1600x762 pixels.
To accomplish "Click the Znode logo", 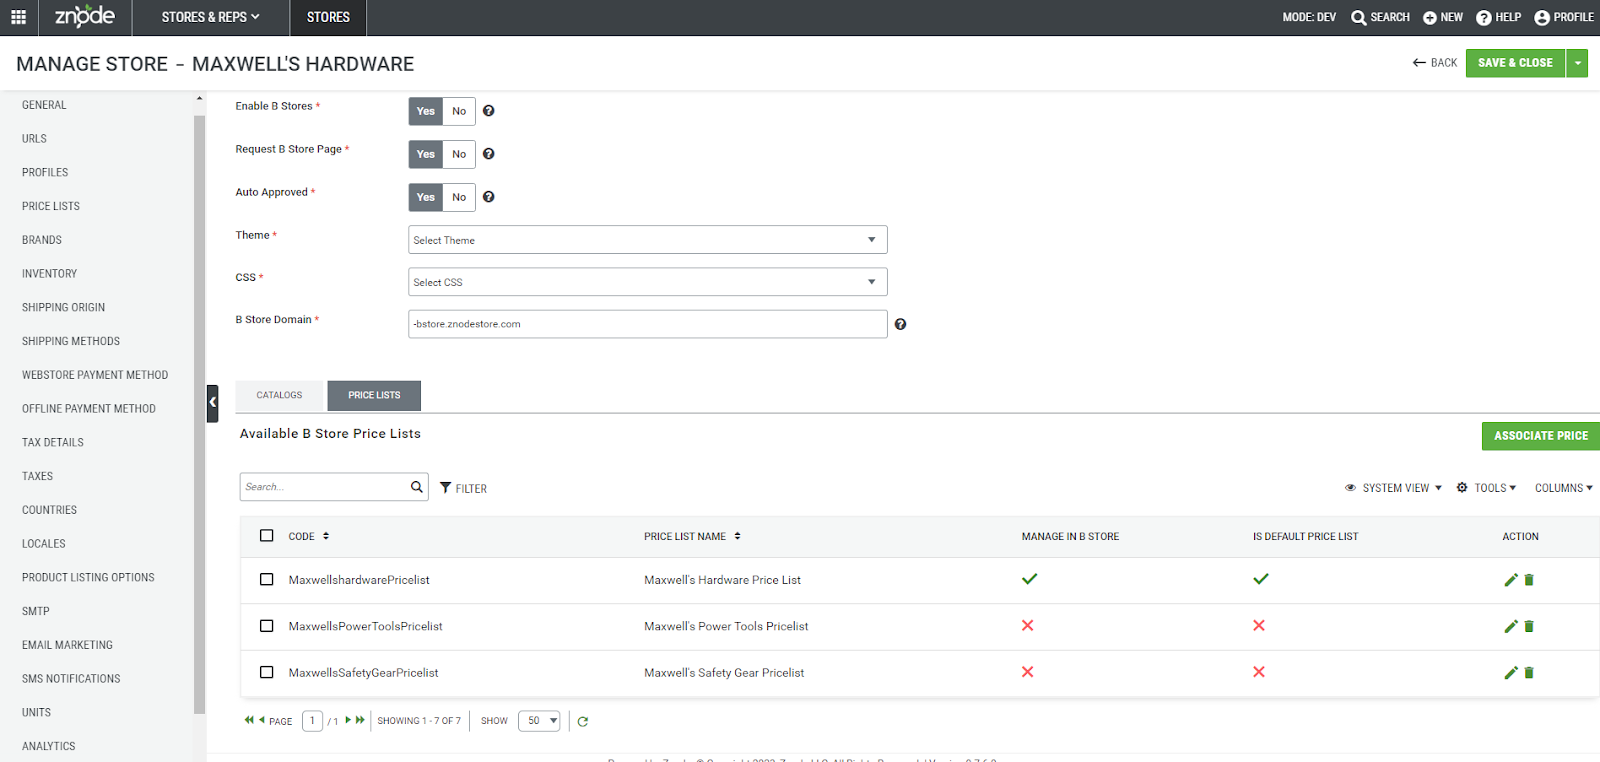I will coord(84,16).
